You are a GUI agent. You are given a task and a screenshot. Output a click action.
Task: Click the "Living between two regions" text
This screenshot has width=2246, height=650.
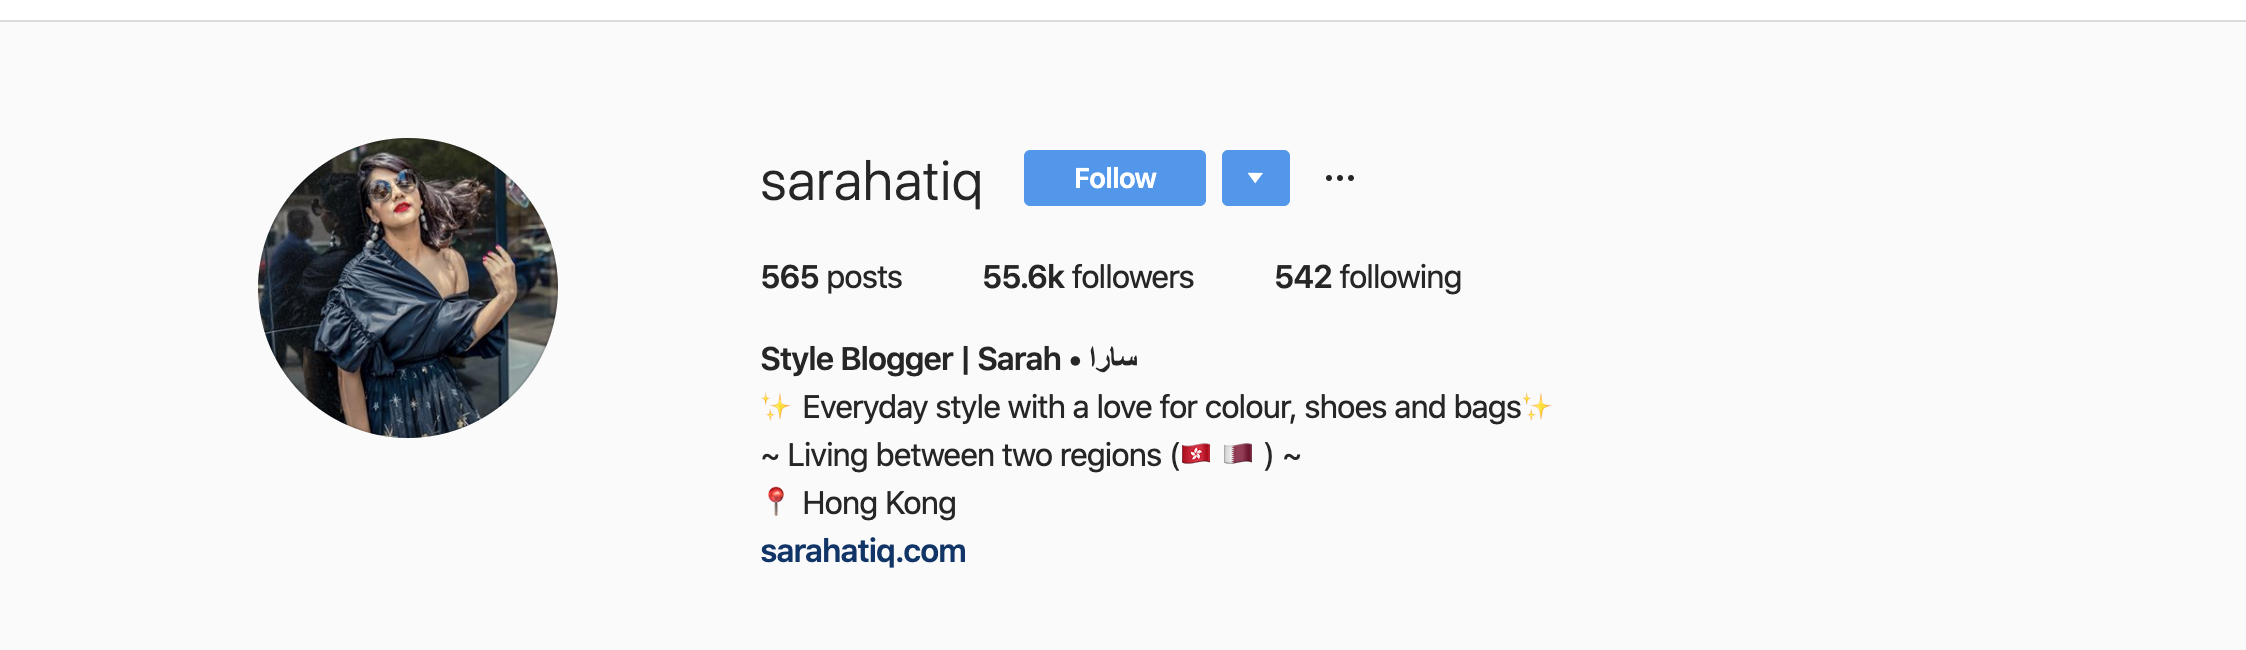point(974,455)
